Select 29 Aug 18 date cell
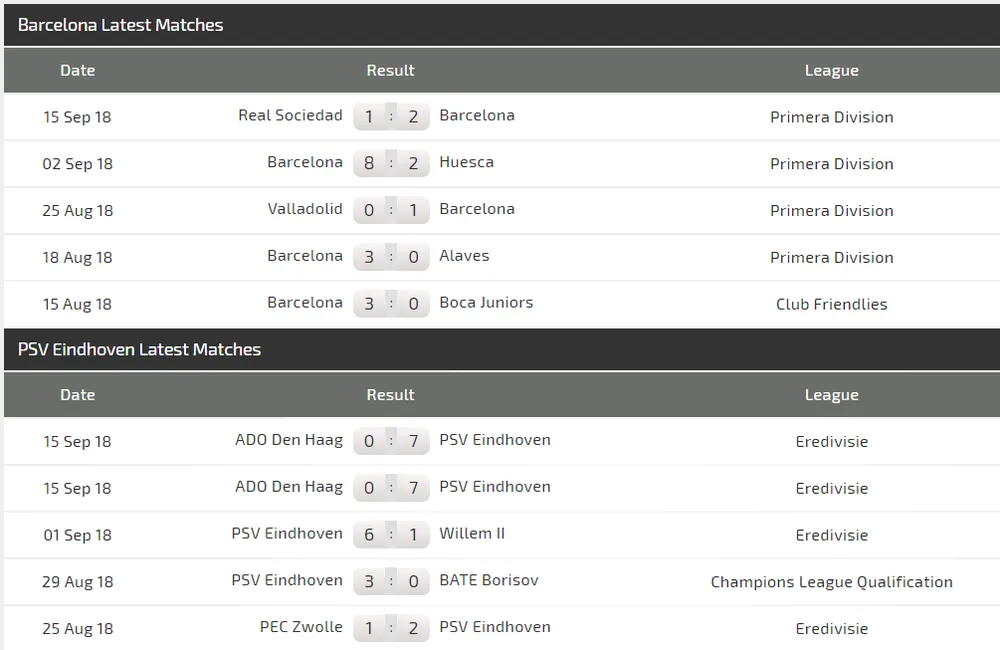The image size is (1000, 650). 77,581
